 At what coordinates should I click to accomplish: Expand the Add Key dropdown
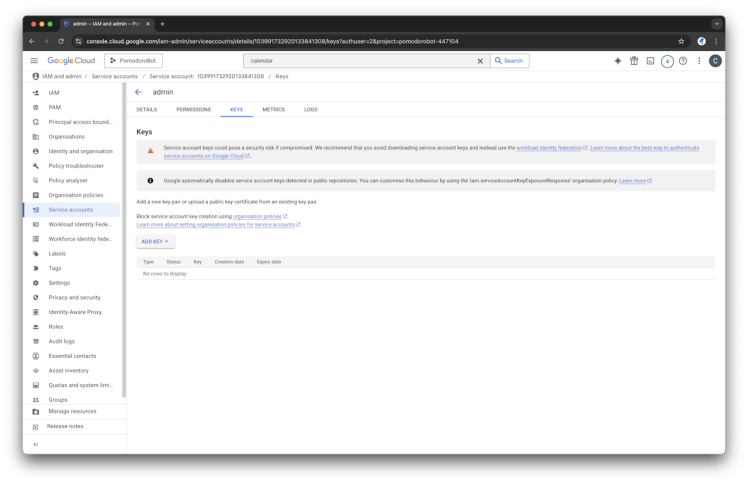coord(155,241)
